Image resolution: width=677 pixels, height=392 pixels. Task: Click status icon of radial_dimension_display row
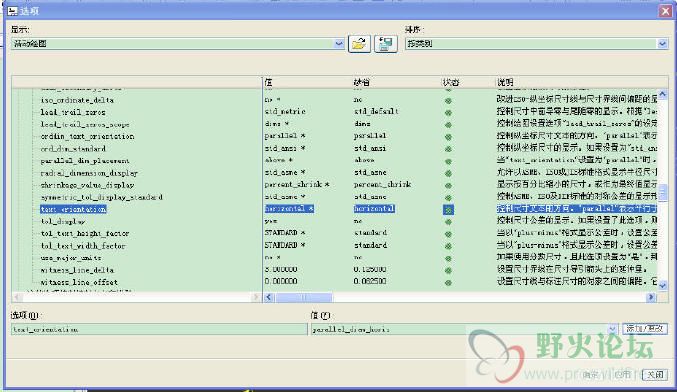click(x=448, y=174)
